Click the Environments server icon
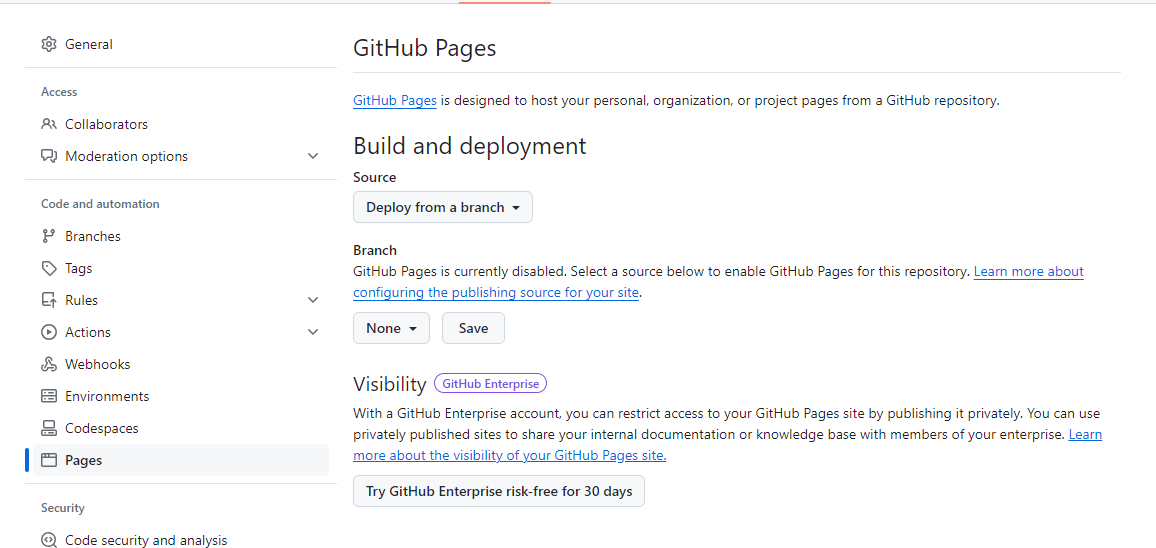Image resolution: width=1156 pixels, height=548 pixels. tap(49, 396)
